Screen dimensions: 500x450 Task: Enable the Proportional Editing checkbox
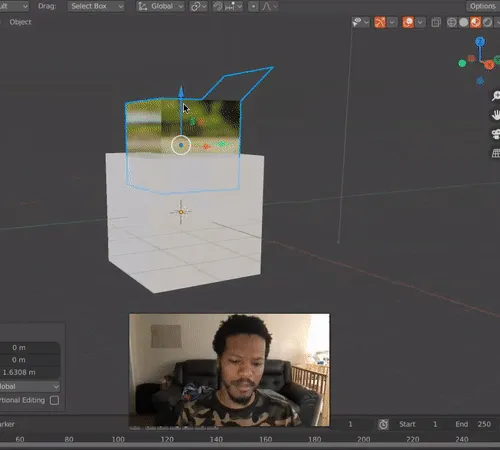tap(54, 400)
